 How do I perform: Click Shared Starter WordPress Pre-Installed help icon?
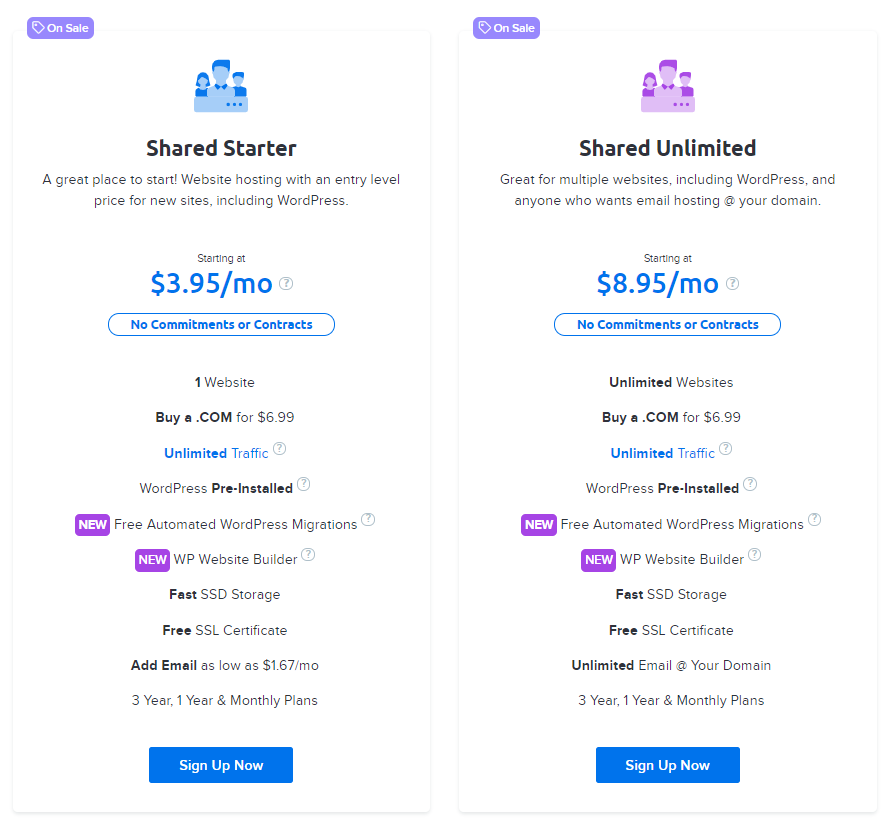pos(304,484)
